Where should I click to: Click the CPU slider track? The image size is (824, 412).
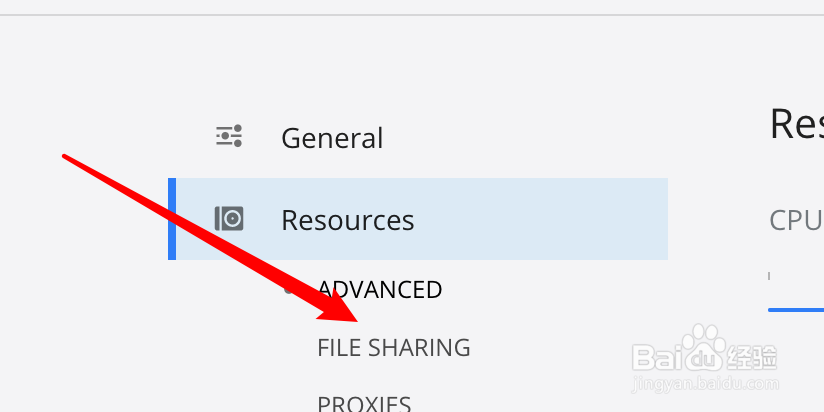(796, 310)
